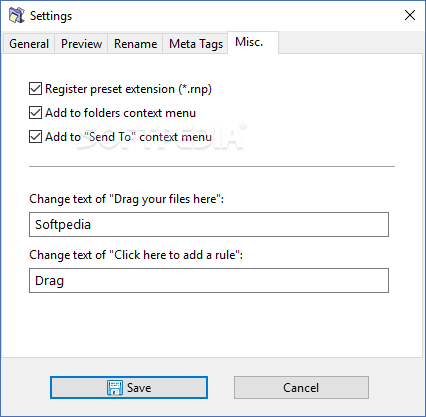This screenshot has height=417, width=426.
Task: Save the settings
Action: point(129,388)
